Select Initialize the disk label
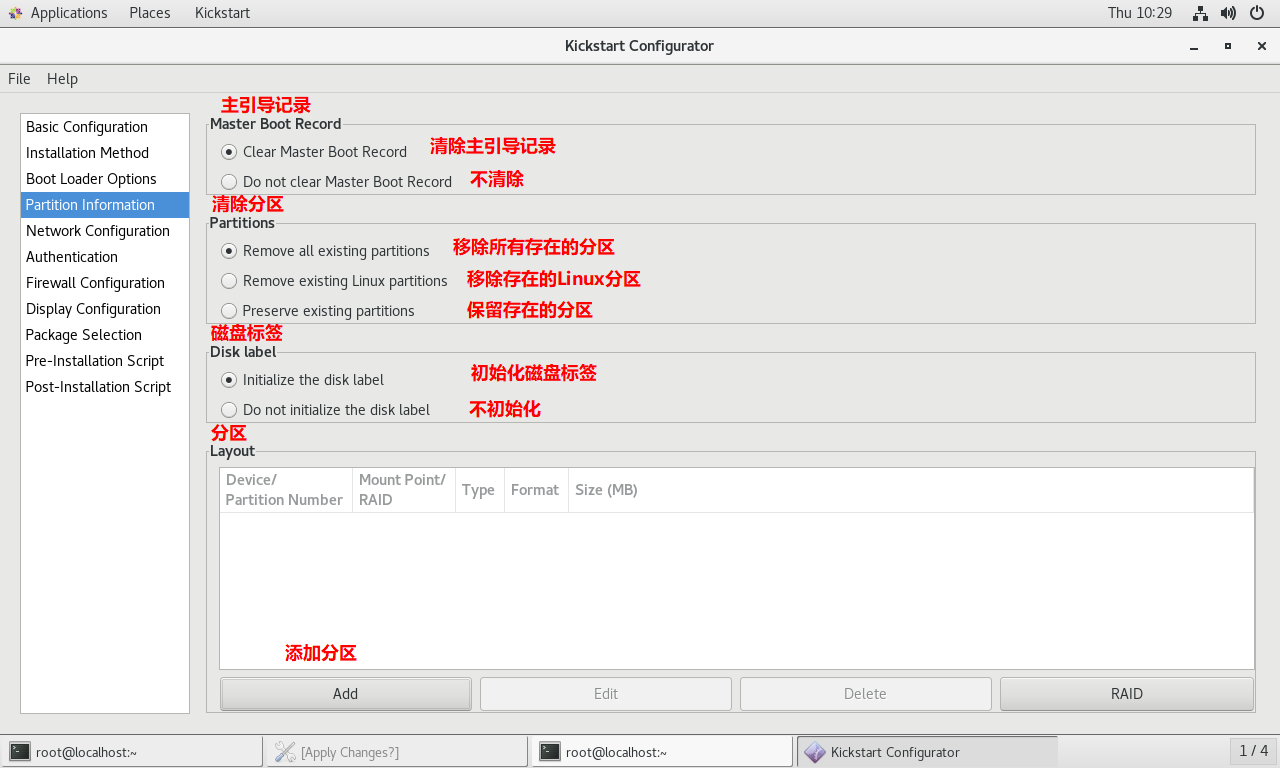The height and width of the screenshot is (768, 1280). (x=302, y=380)
